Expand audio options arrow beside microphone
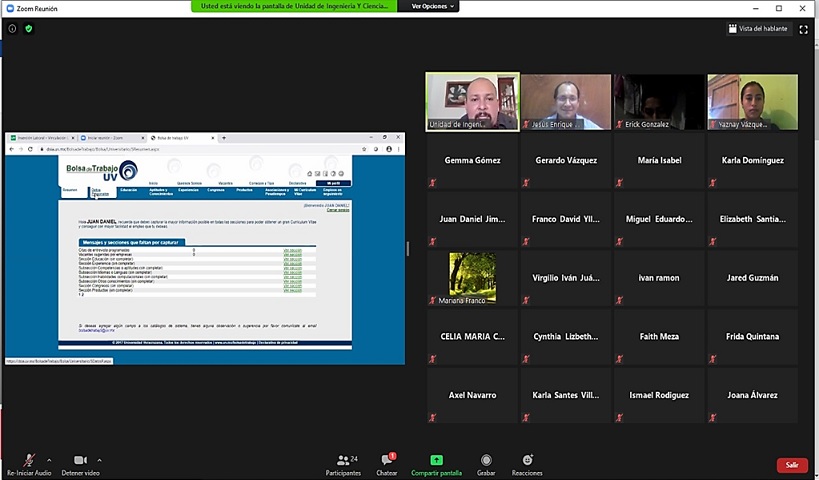This screenshot has height=480, width=819. point(48,459)
